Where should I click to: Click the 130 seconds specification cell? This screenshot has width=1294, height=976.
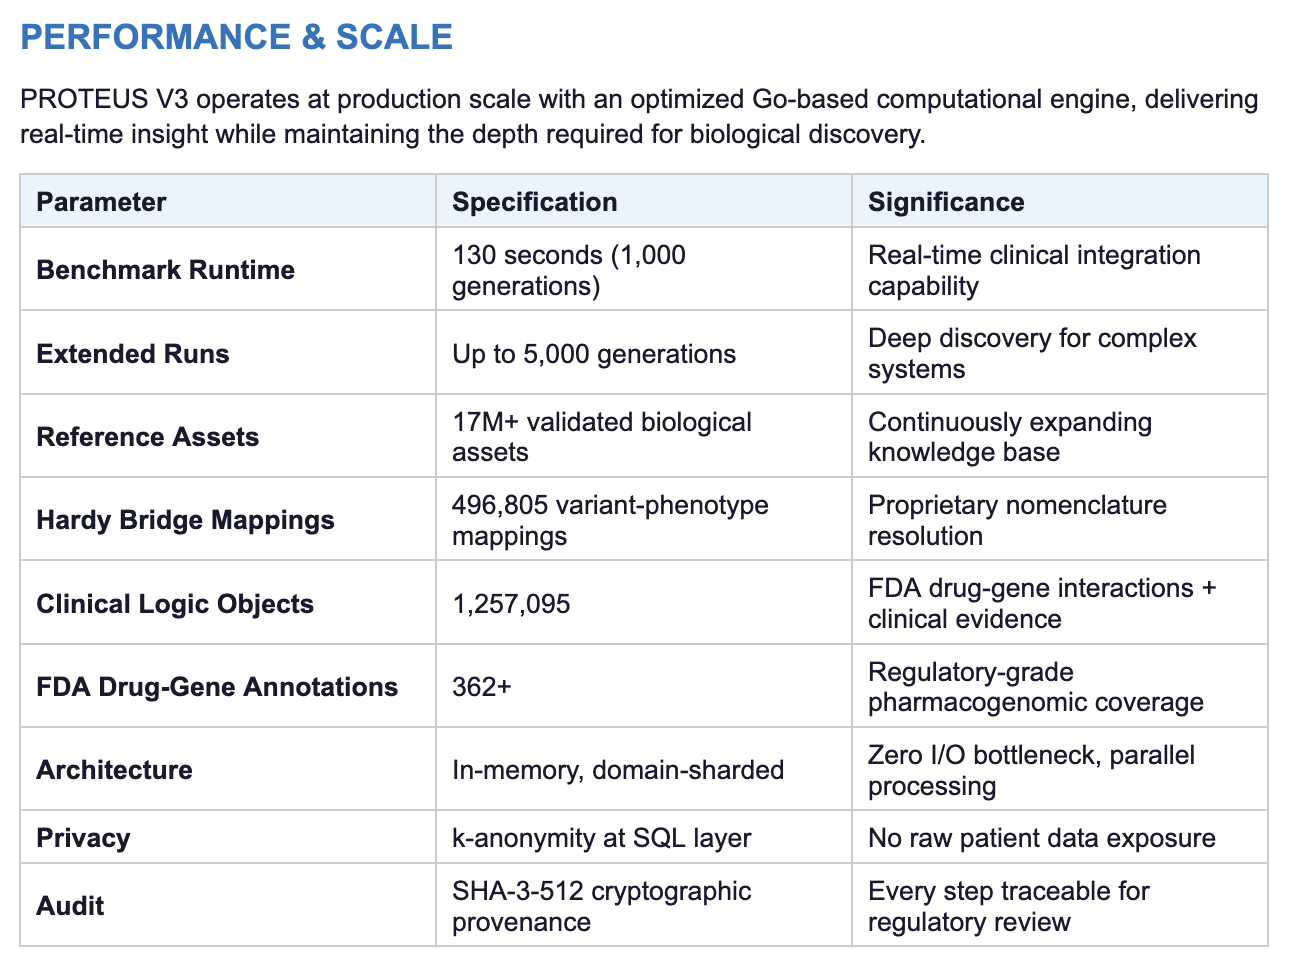click(568, 270)
